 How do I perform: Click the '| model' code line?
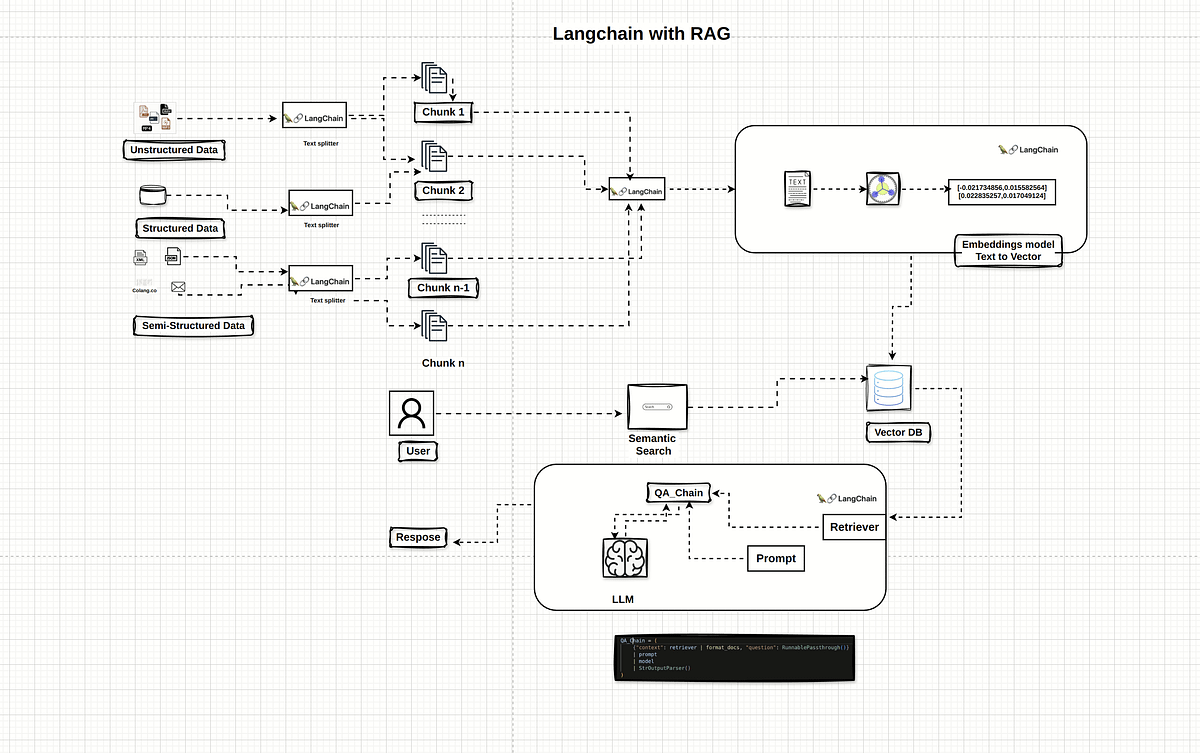[x=644, y=661]
